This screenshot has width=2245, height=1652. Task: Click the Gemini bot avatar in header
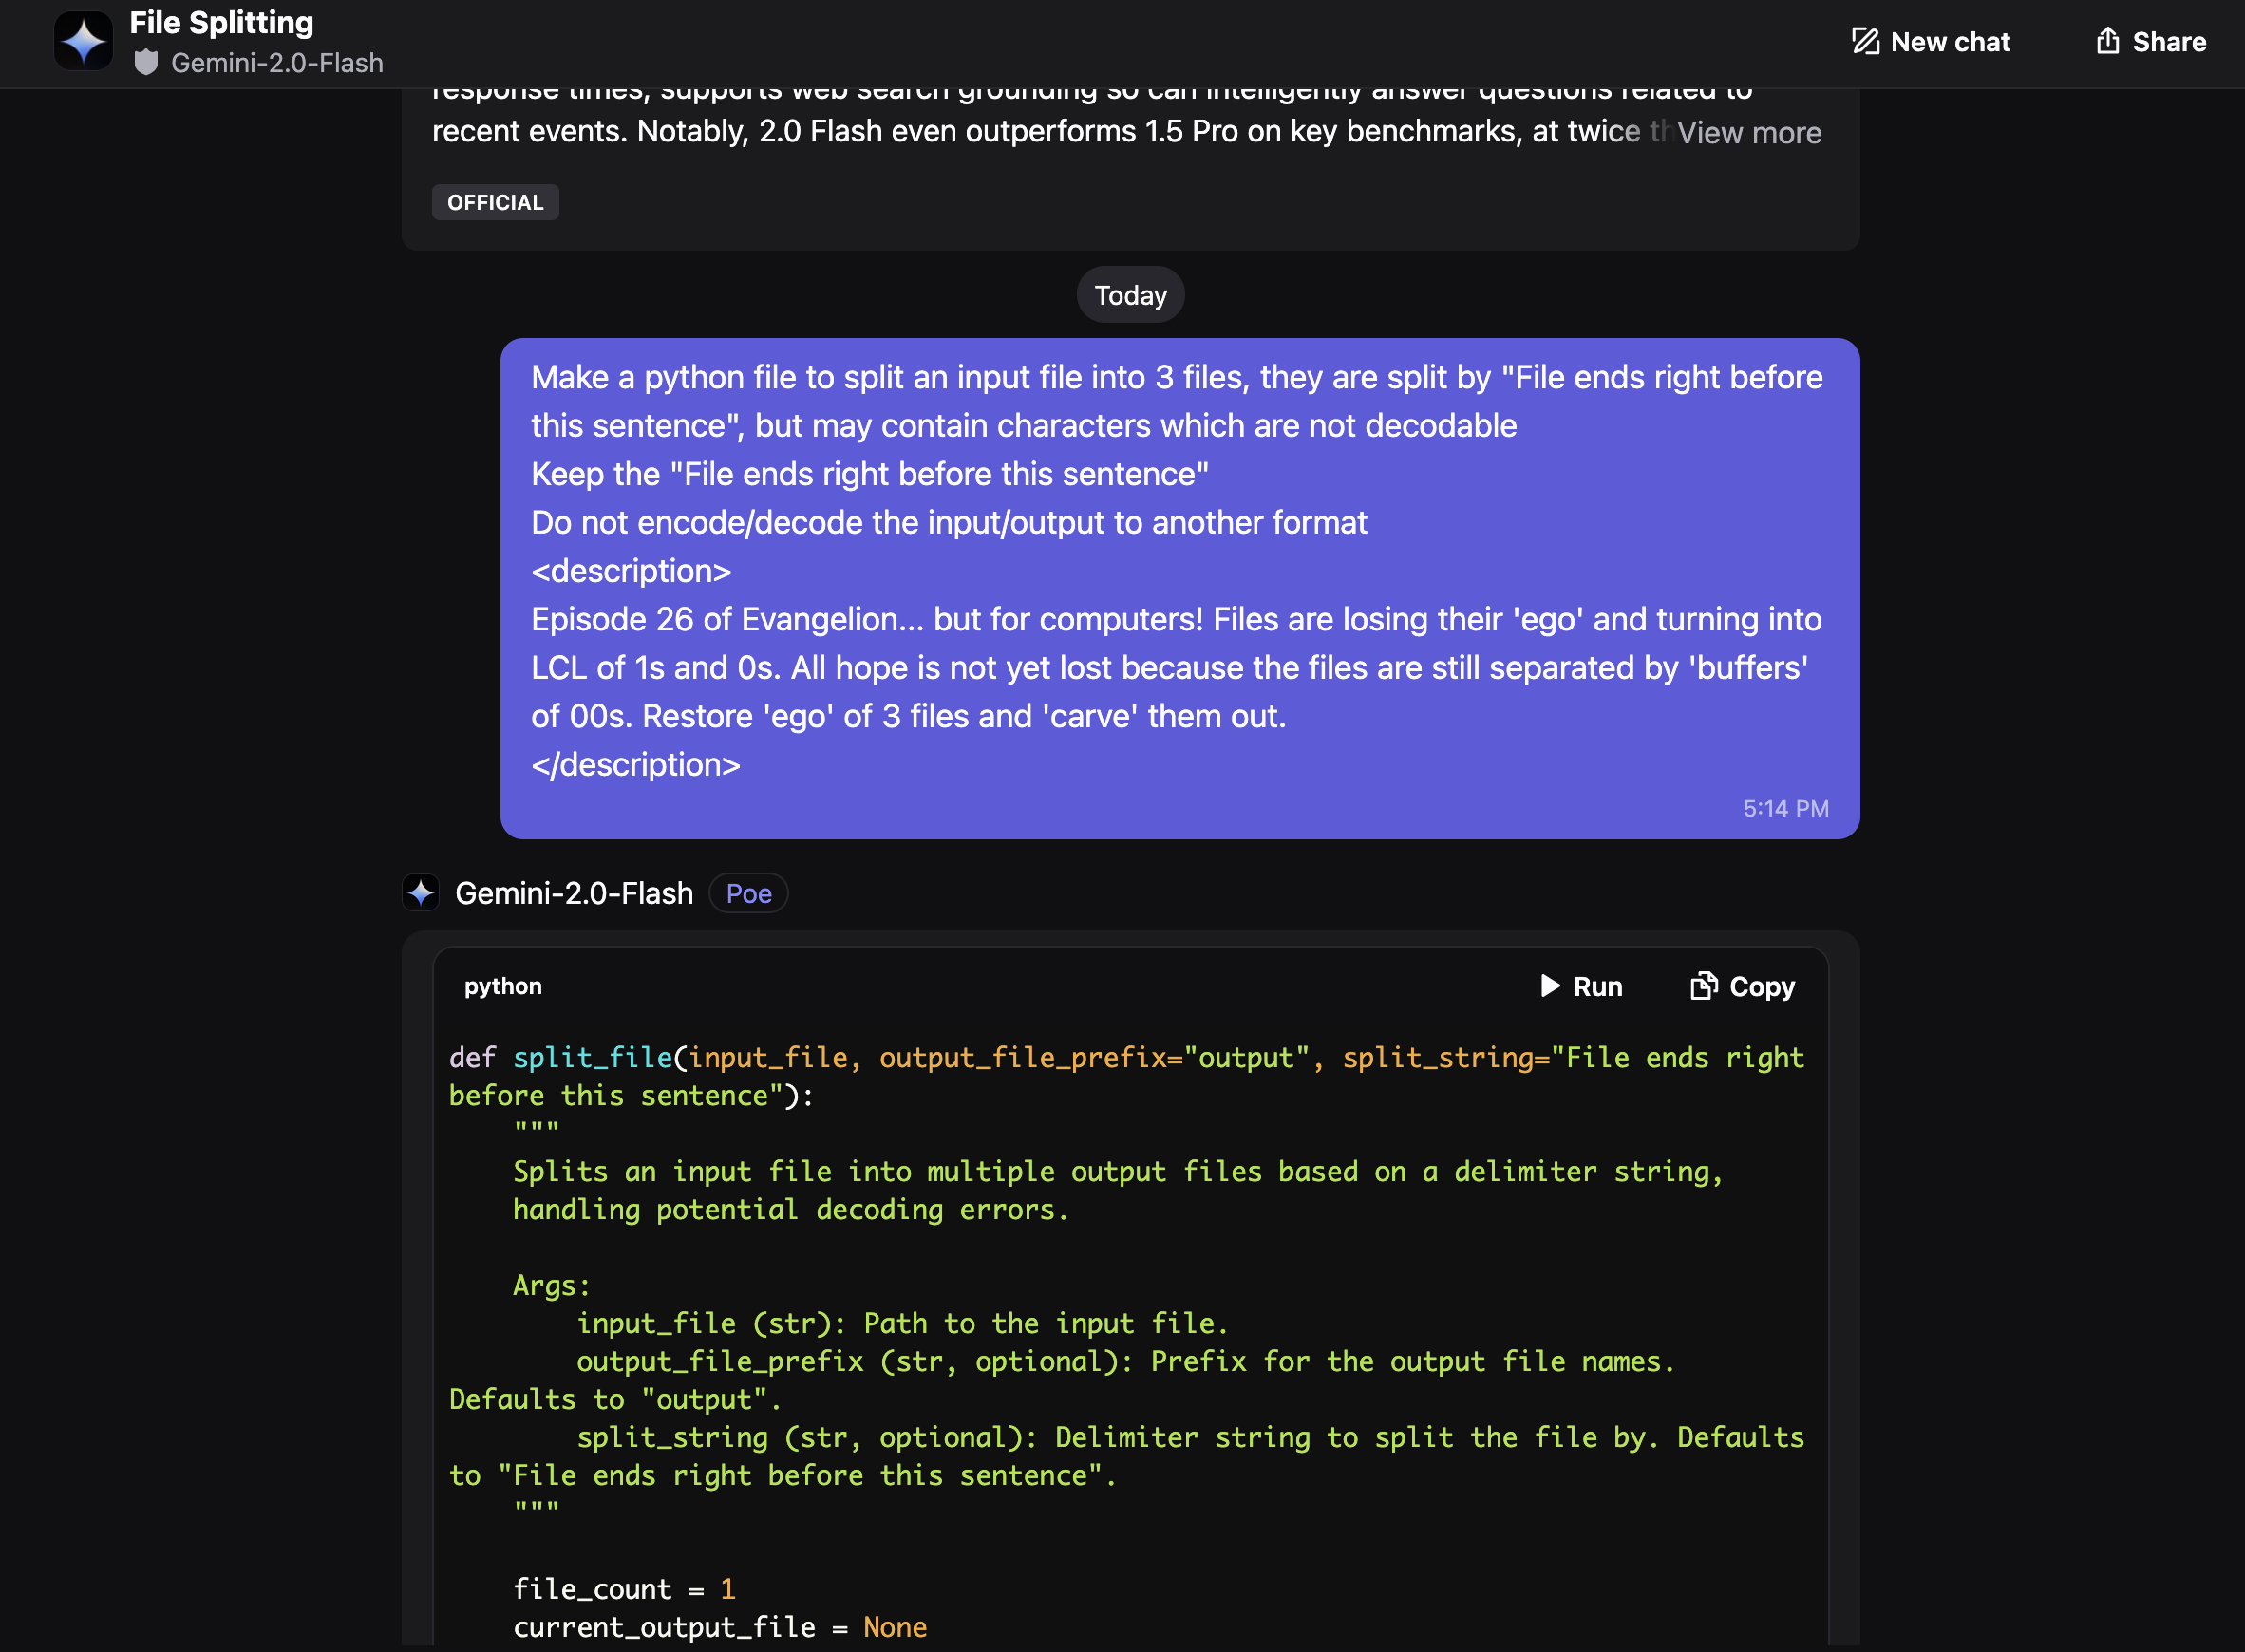pos(83,41)
